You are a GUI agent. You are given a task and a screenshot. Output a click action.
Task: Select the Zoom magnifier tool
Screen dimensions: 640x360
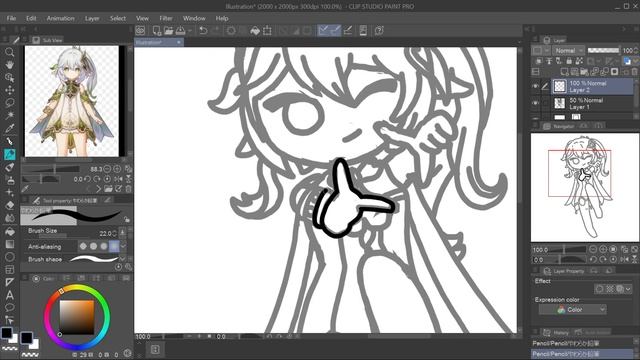tap(9, 52)
